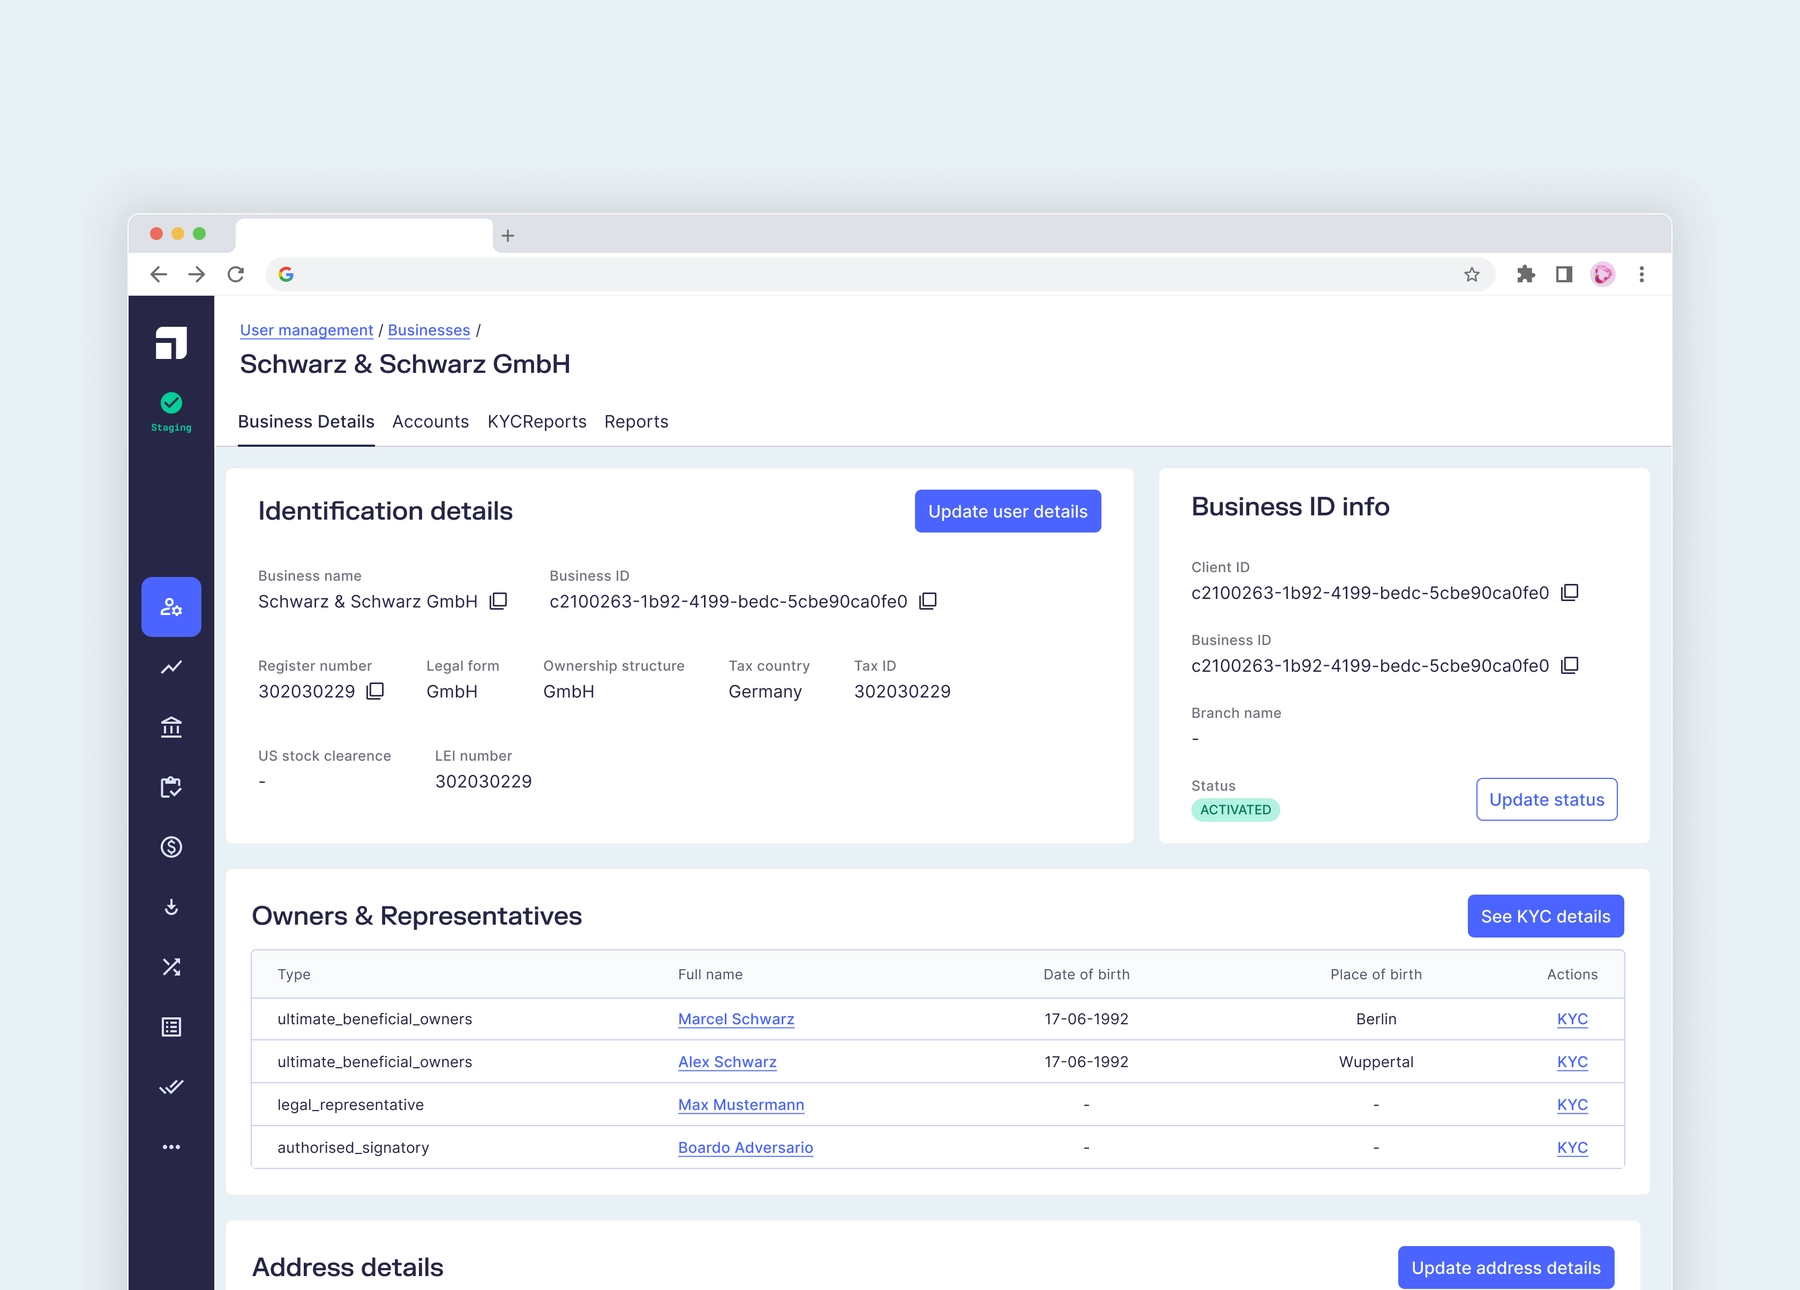Image resolution: width=1800 pixels, height=1290 pixels.
Task: Click the legal_representative type cell
Action: (350, 1105)
